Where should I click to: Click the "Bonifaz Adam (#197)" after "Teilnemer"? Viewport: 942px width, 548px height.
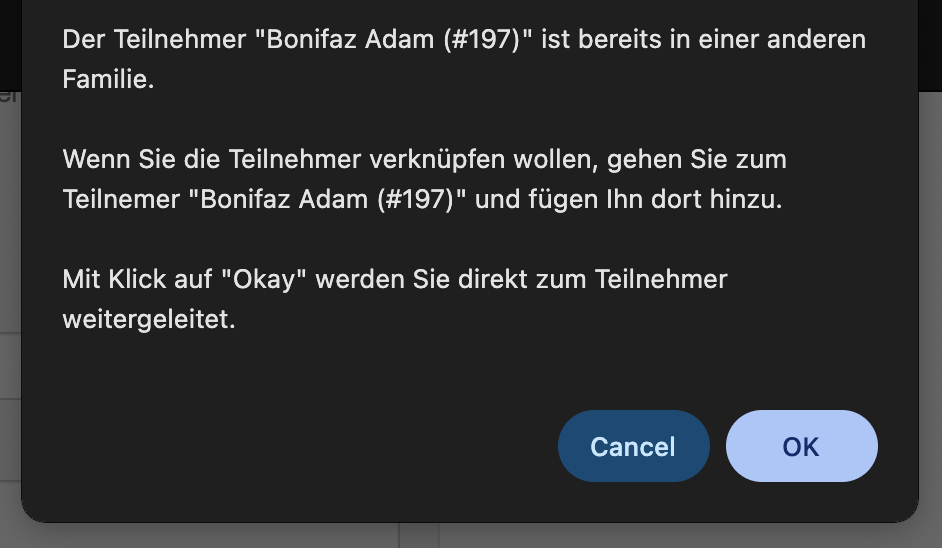[327, 199]
